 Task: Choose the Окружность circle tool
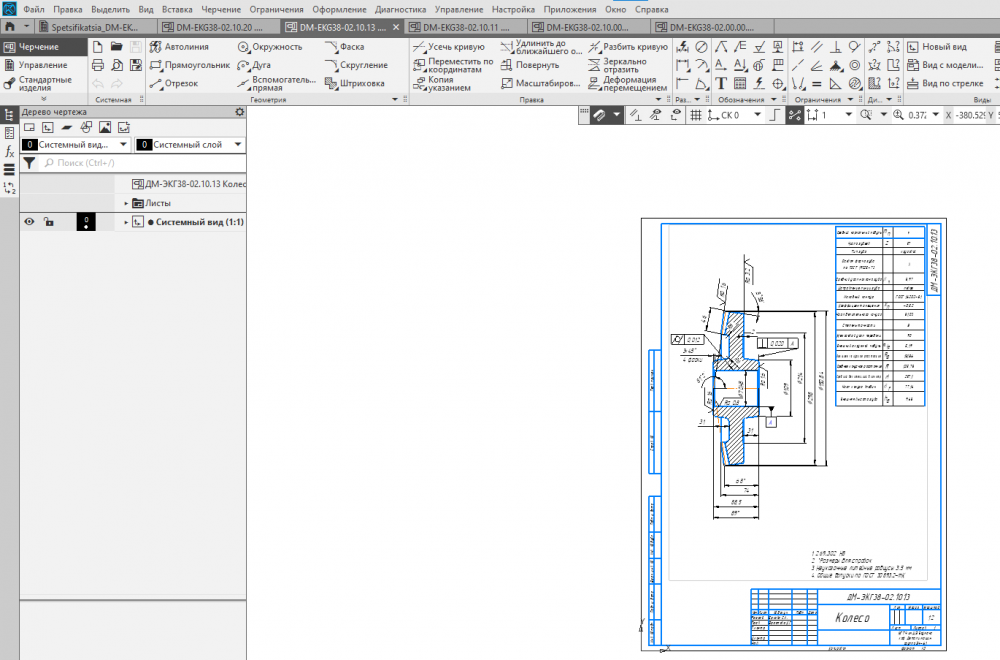[270, 47]
